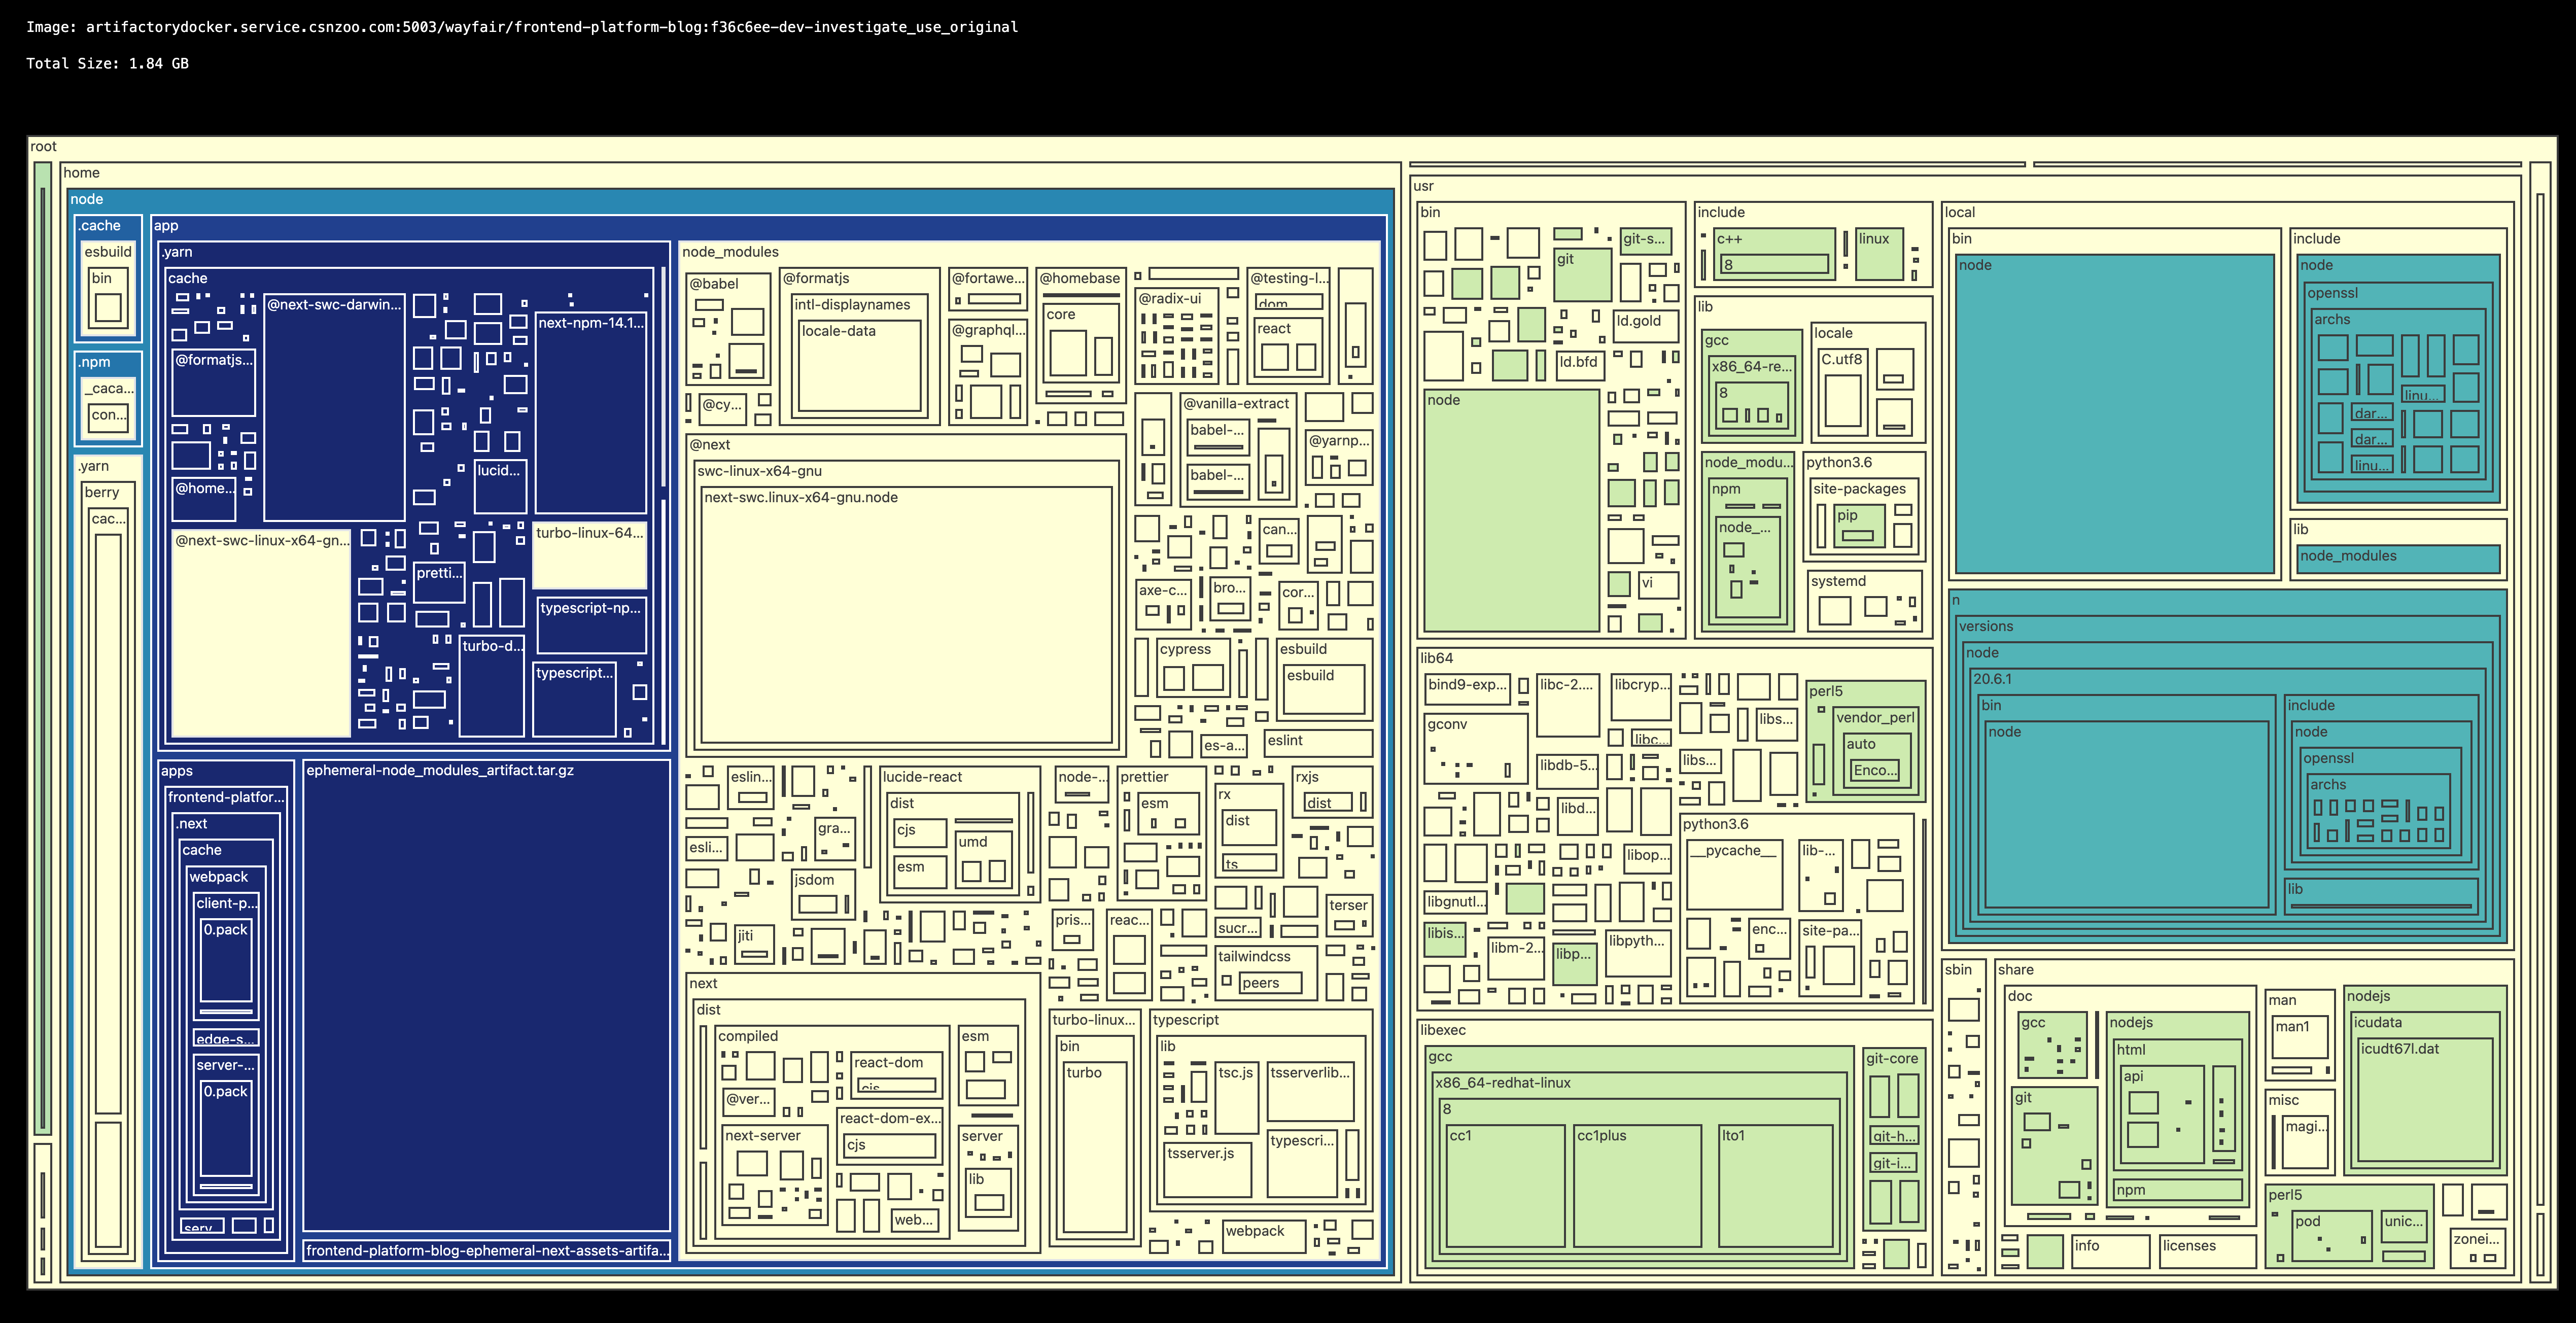Click the systemd label under usr lib
This screenshot has width=2576, height=1323.
click(1838, 581)
